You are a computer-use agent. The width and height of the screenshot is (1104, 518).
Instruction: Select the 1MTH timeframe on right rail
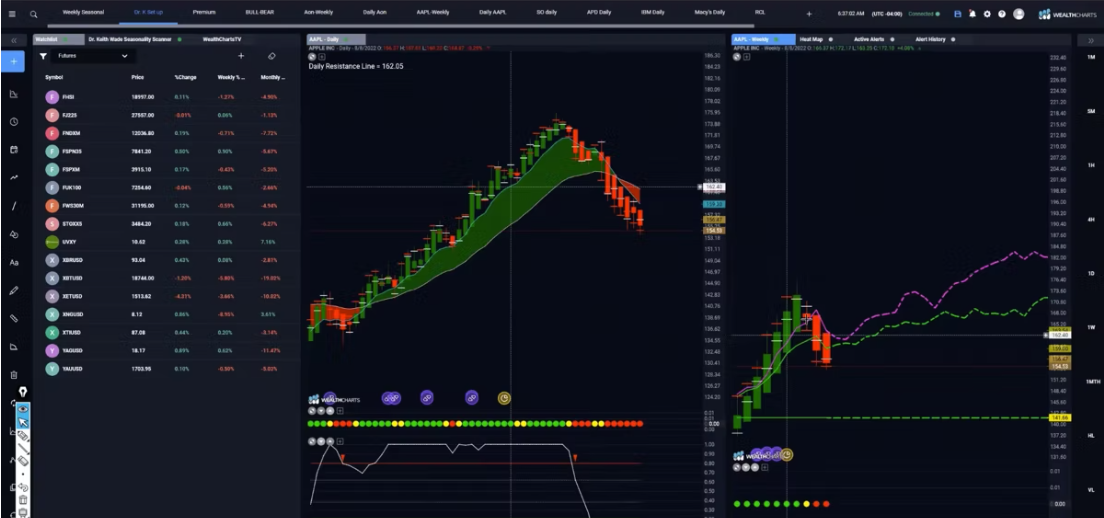(x=1091, y=381)
